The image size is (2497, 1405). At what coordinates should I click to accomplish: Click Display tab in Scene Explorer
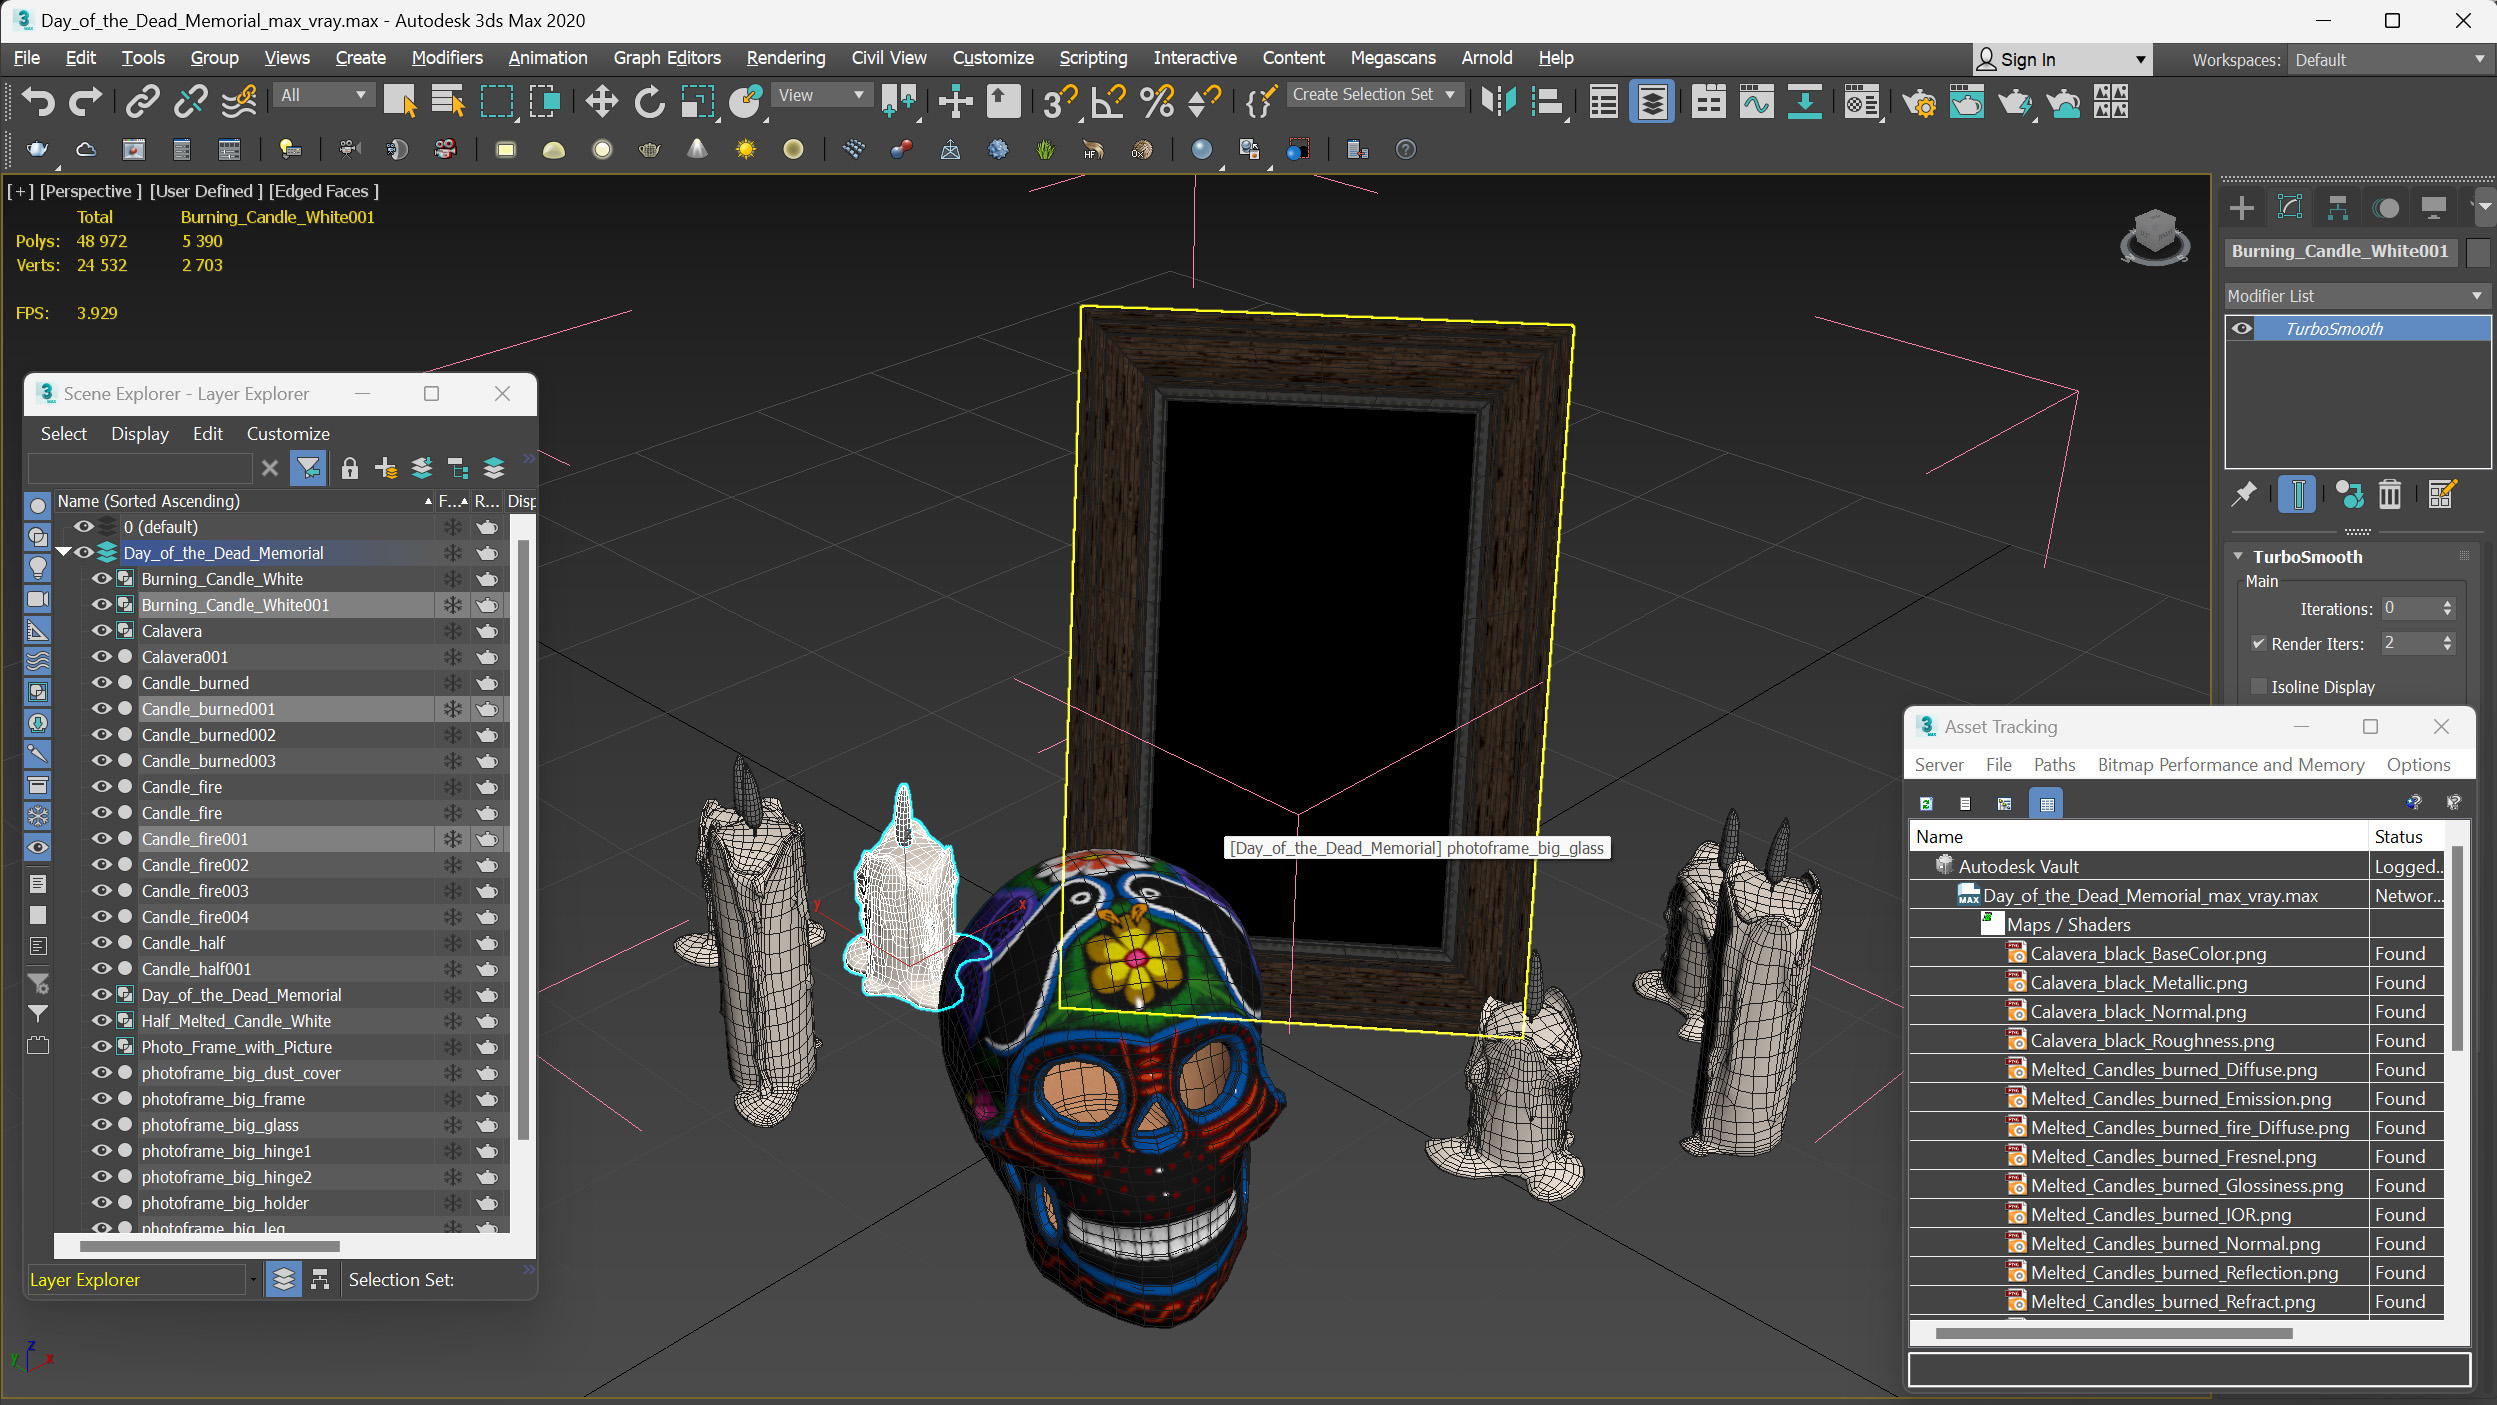(x=137, y=432)
